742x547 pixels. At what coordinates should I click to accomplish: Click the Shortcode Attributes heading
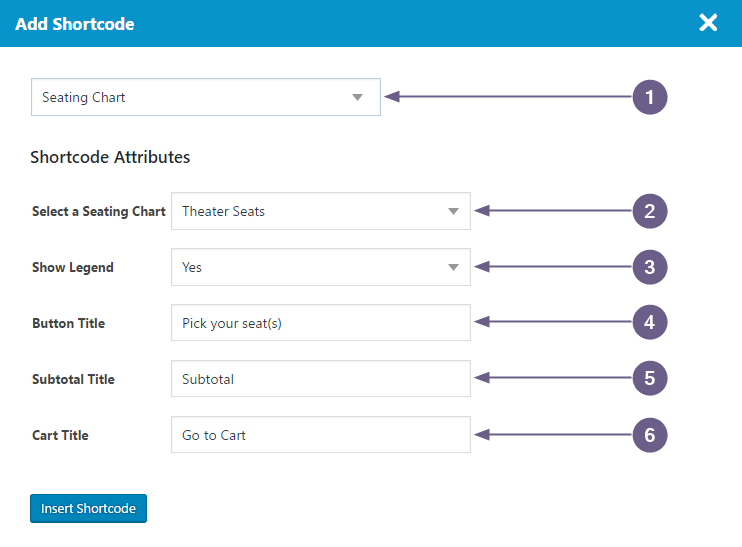110,157
